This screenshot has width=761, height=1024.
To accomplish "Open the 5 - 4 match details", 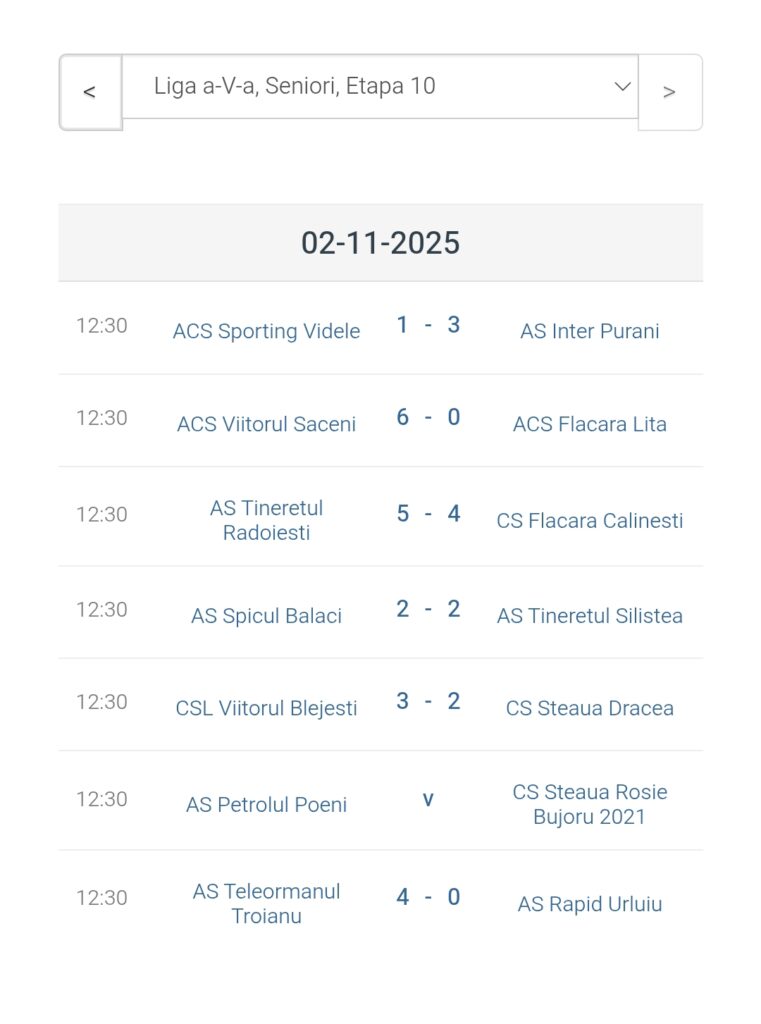I will tap(427, 514).
